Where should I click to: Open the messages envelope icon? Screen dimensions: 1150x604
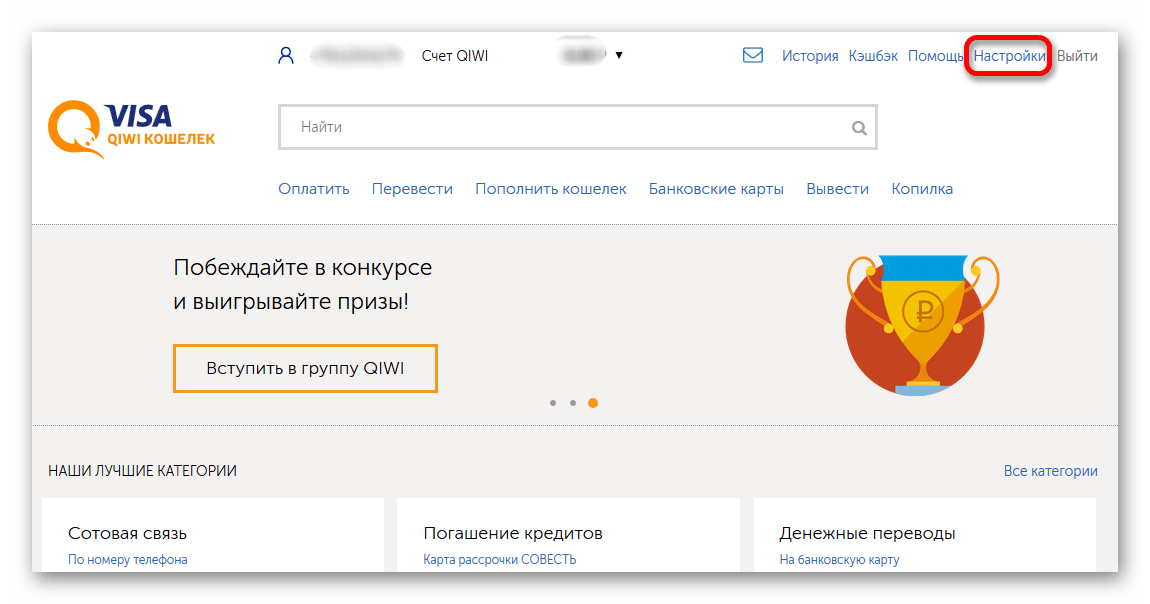click(x=752, y=55)
